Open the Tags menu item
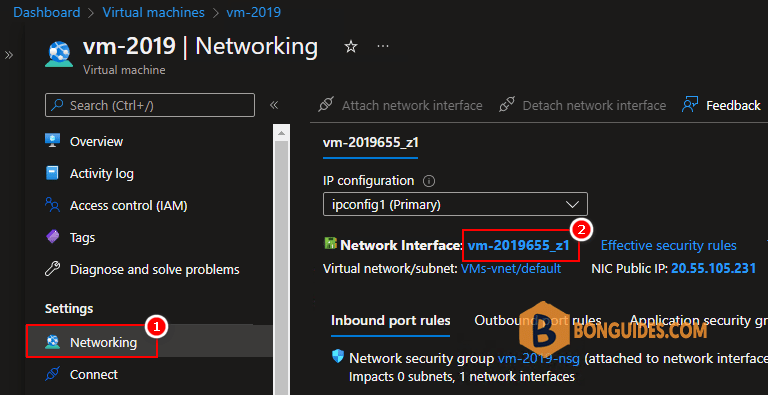This screenshot has width=768, height=395. click(82, 238)
